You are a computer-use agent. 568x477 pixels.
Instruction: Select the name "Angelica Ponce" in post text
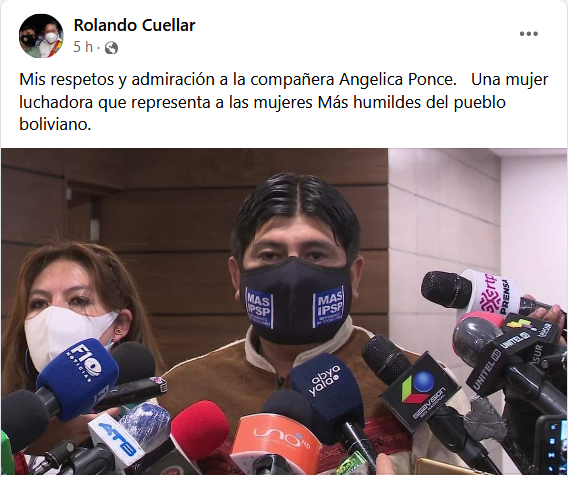(397, 79)
